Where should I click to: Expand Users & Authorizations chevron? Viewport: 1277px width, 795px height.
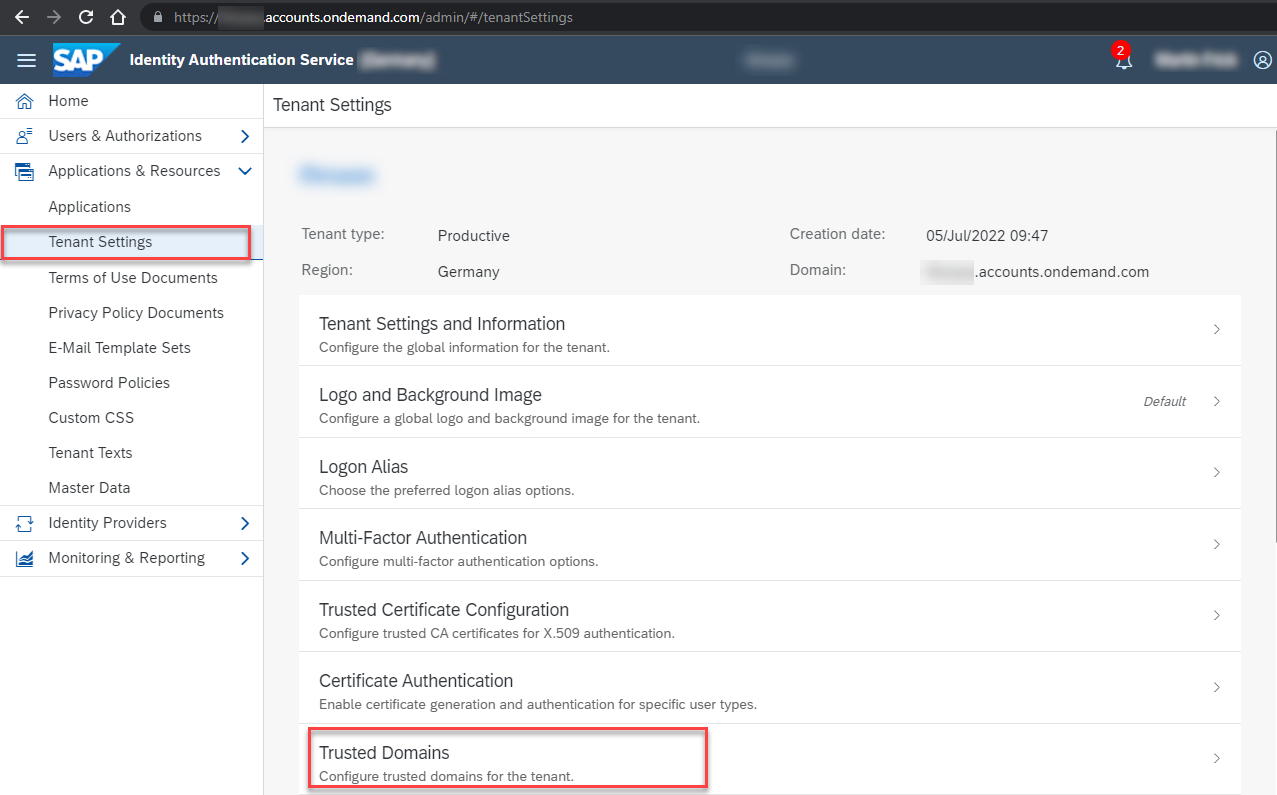[x=245, y=136]
